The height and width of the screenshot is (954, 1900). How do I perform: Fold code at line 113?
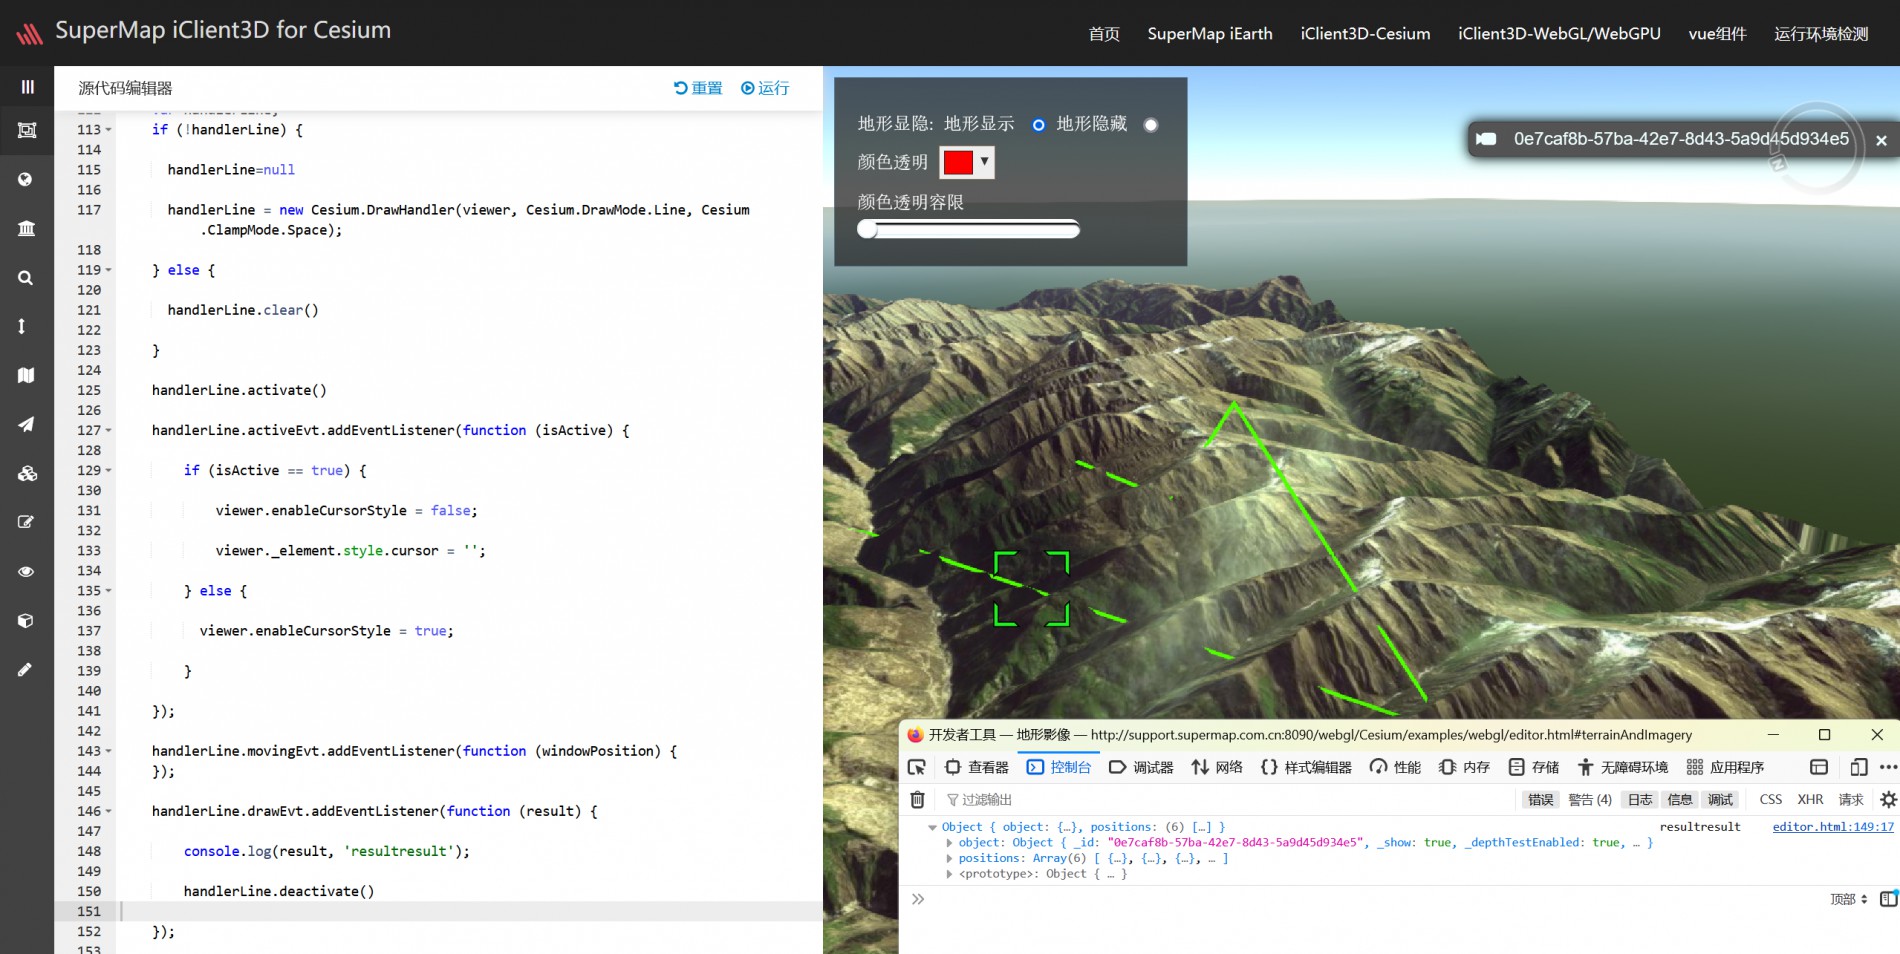(109, 130)
